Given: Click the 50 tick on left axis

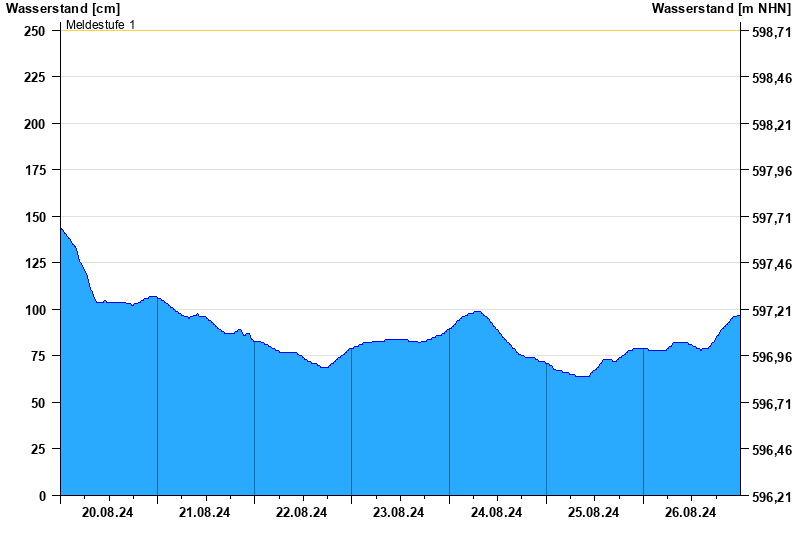Looking at the screenshot, I should pyautogui.click(x=38, y=403).
